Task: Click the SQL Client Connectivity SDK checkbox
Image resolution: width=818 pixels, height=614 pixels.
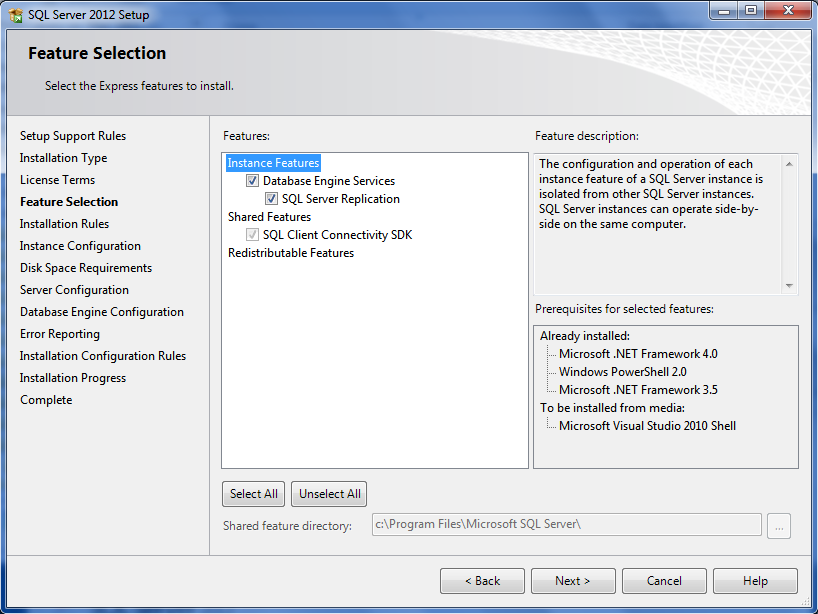Action: click(x=252, y=235)
